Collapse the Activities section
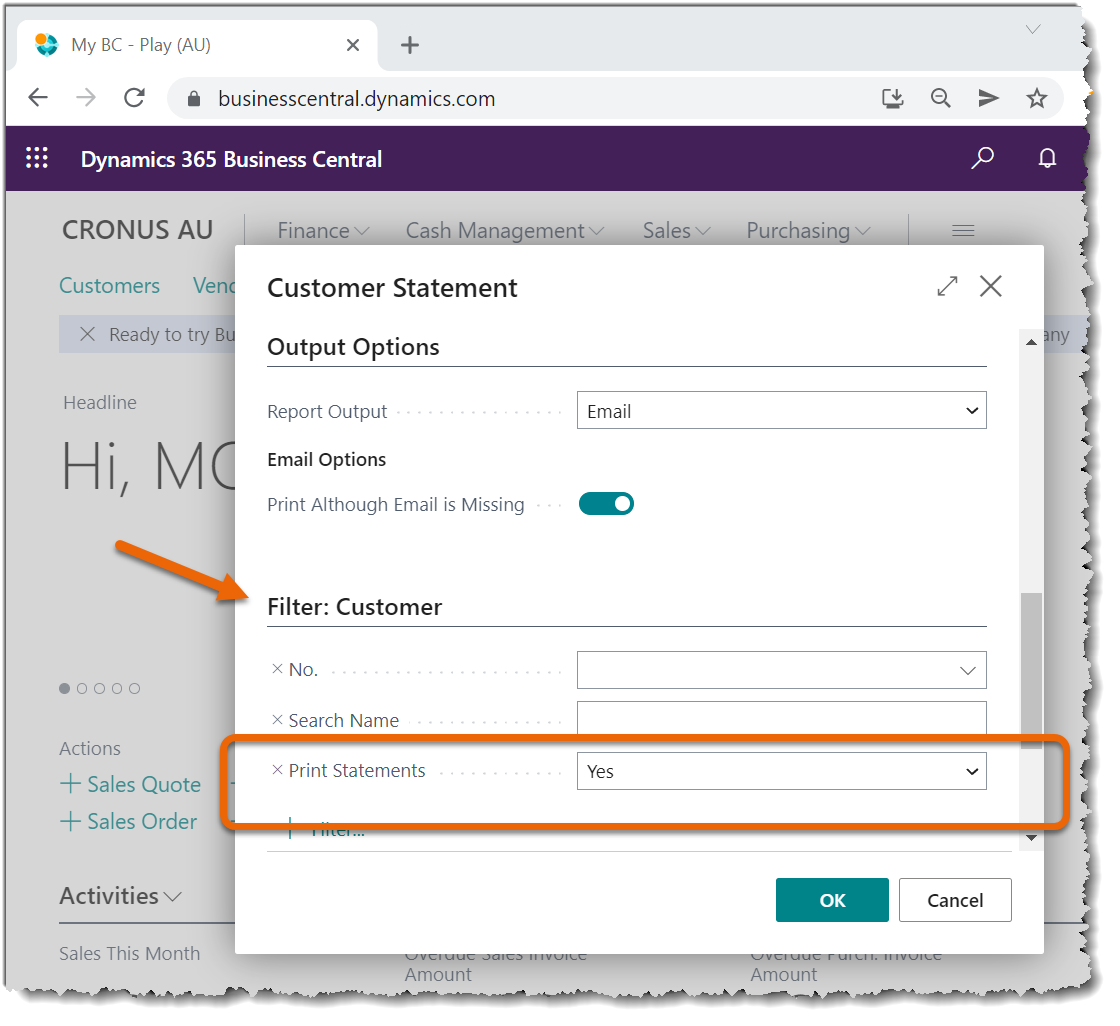1120x1026 pixels. tap(121, 895)
